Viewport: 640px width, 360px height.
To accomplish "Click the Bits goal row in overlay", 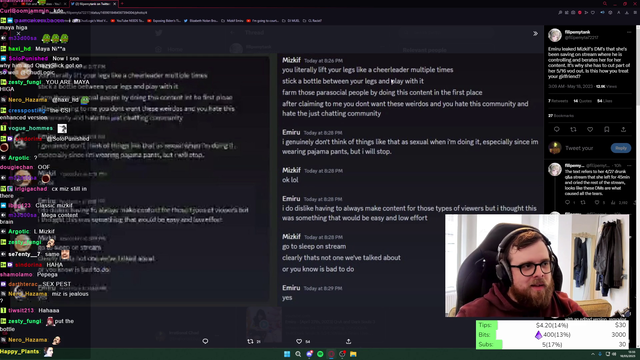I will 552,335.
